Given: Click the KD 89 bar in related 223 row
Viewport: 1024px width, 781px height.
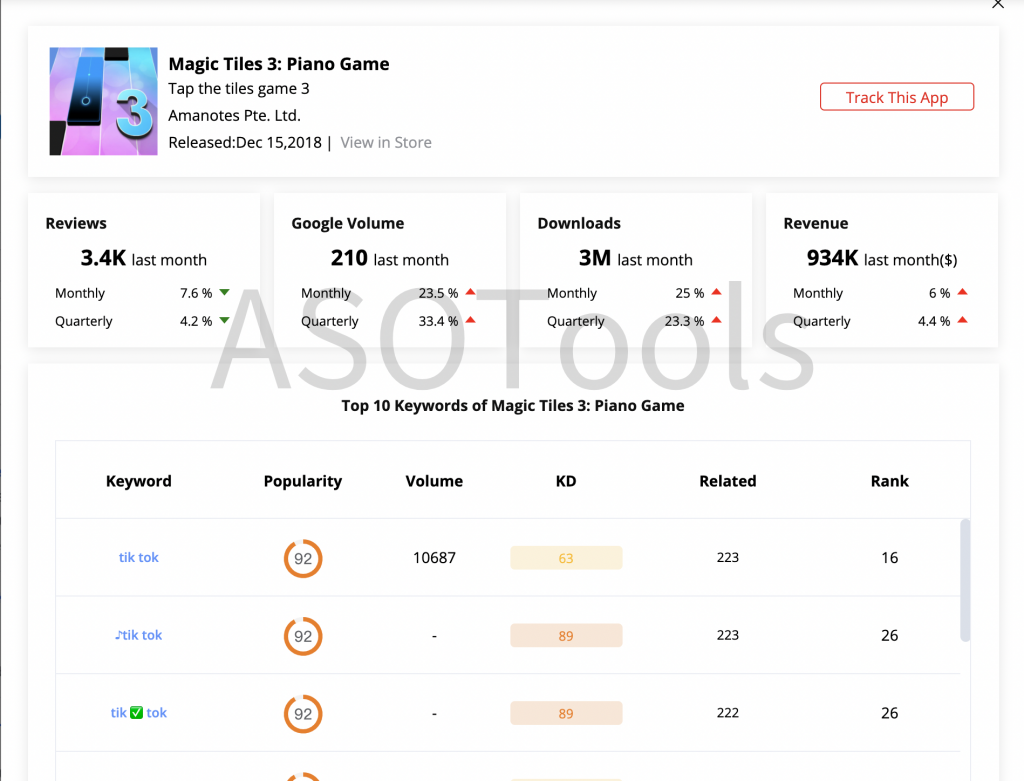Looking at the screenshot, I should coord(566,636).
